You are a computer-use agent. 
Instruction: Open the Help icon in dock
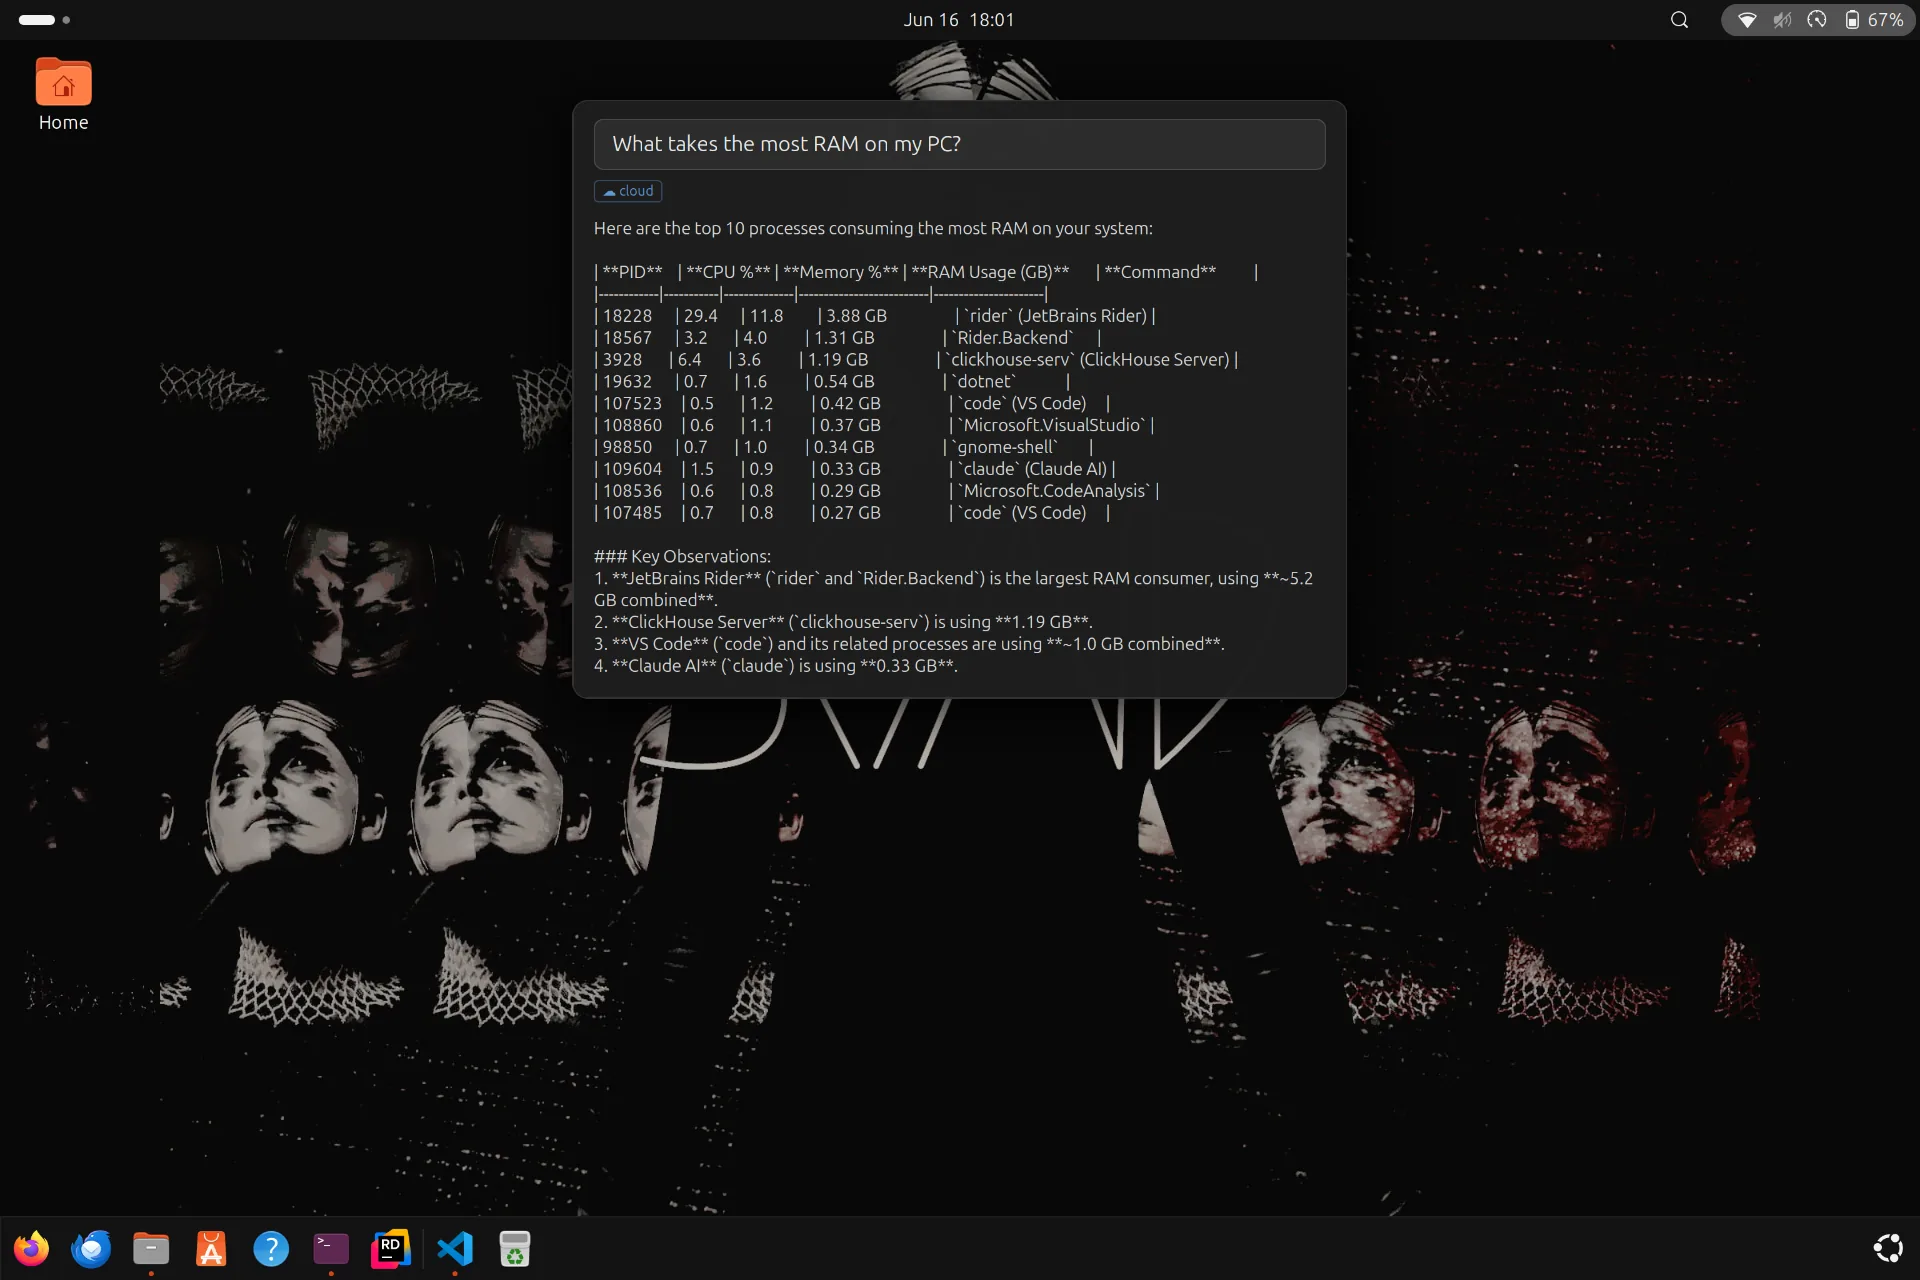click(x=271, y=1248)
